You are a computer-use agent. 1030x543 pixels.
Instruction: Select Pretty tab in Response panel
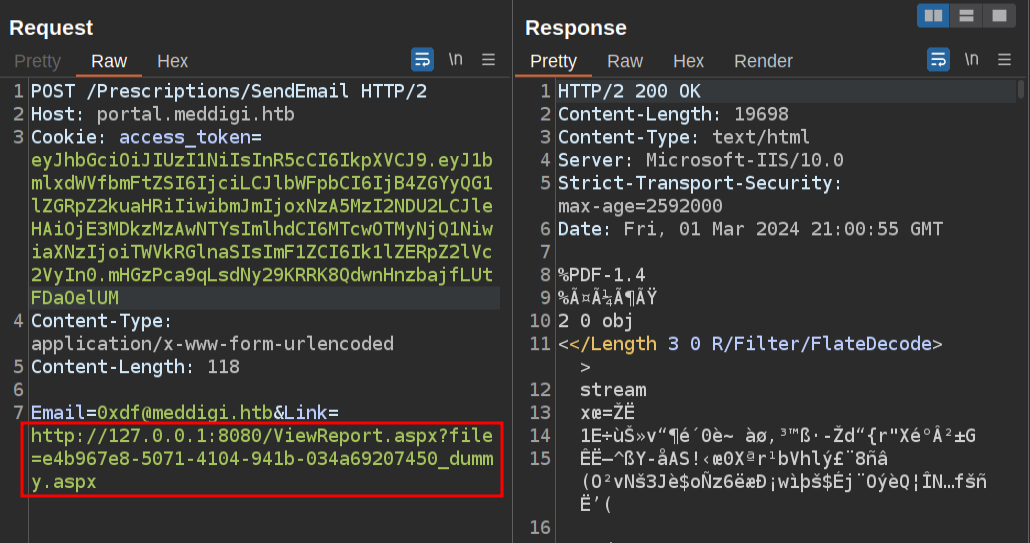pos(553,61)
